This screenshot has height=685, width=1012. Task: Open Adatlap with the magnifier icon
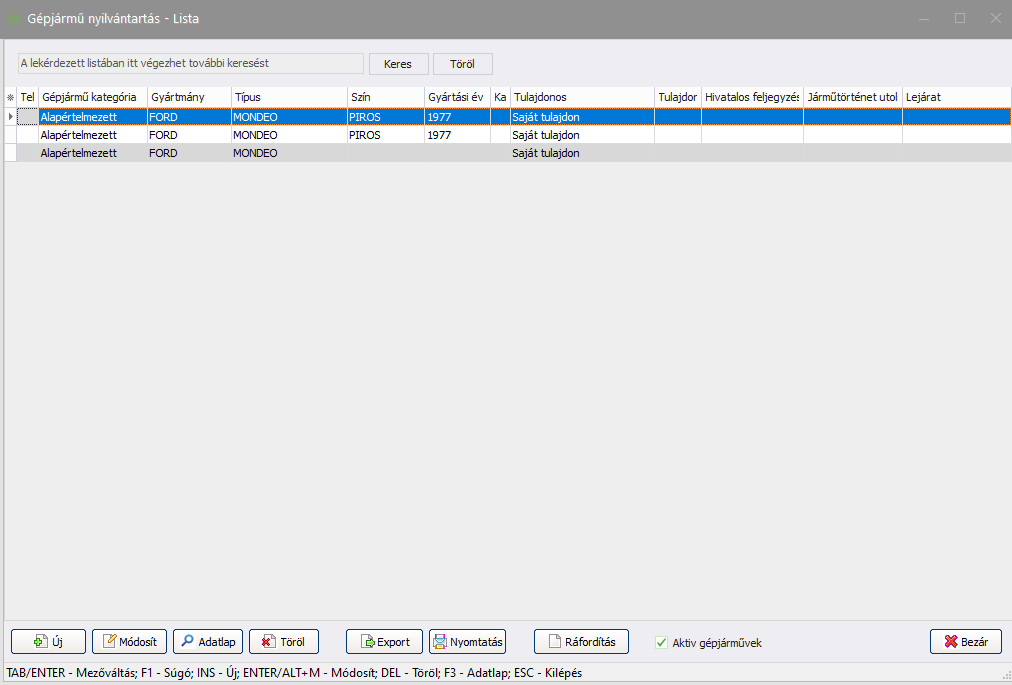[x=187, y=642]
